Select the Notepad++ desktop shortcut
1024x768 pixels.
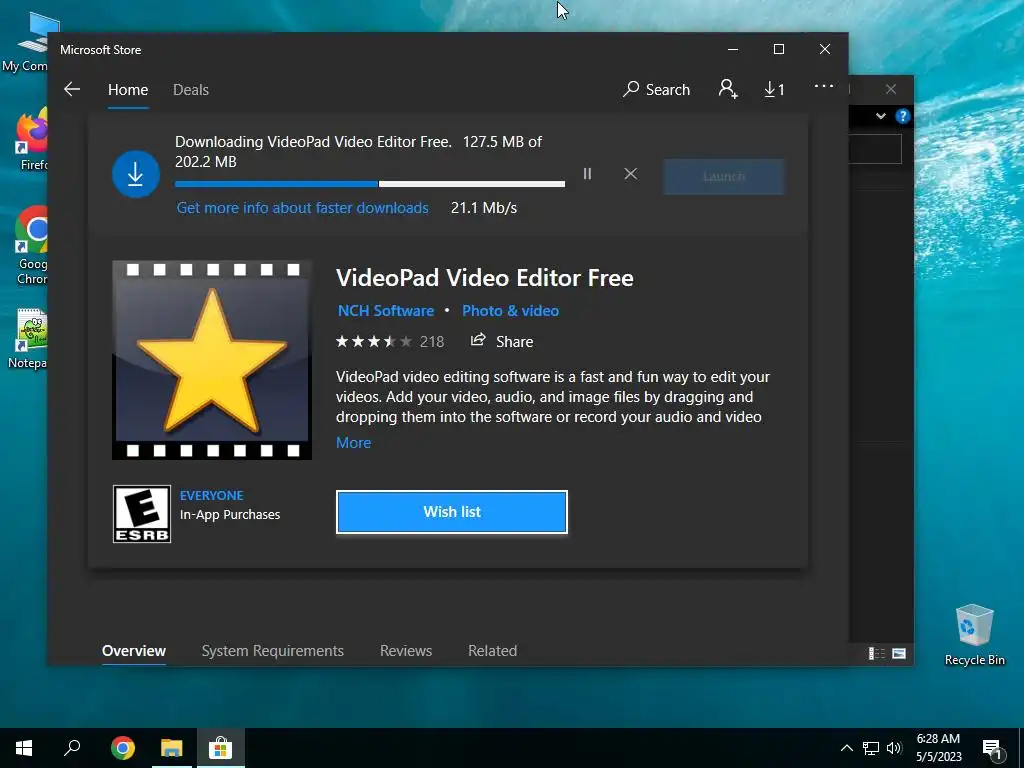30,338
